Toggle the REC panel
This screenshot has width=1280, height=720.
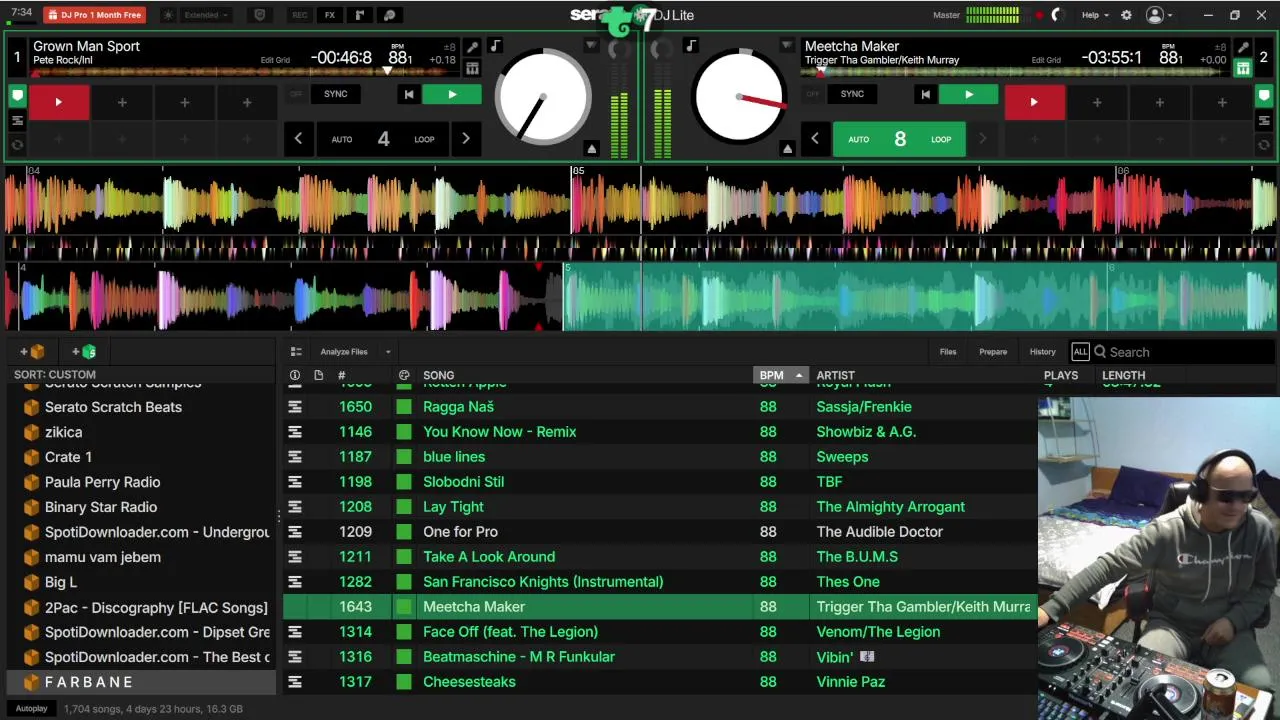[x=299, y=15]
